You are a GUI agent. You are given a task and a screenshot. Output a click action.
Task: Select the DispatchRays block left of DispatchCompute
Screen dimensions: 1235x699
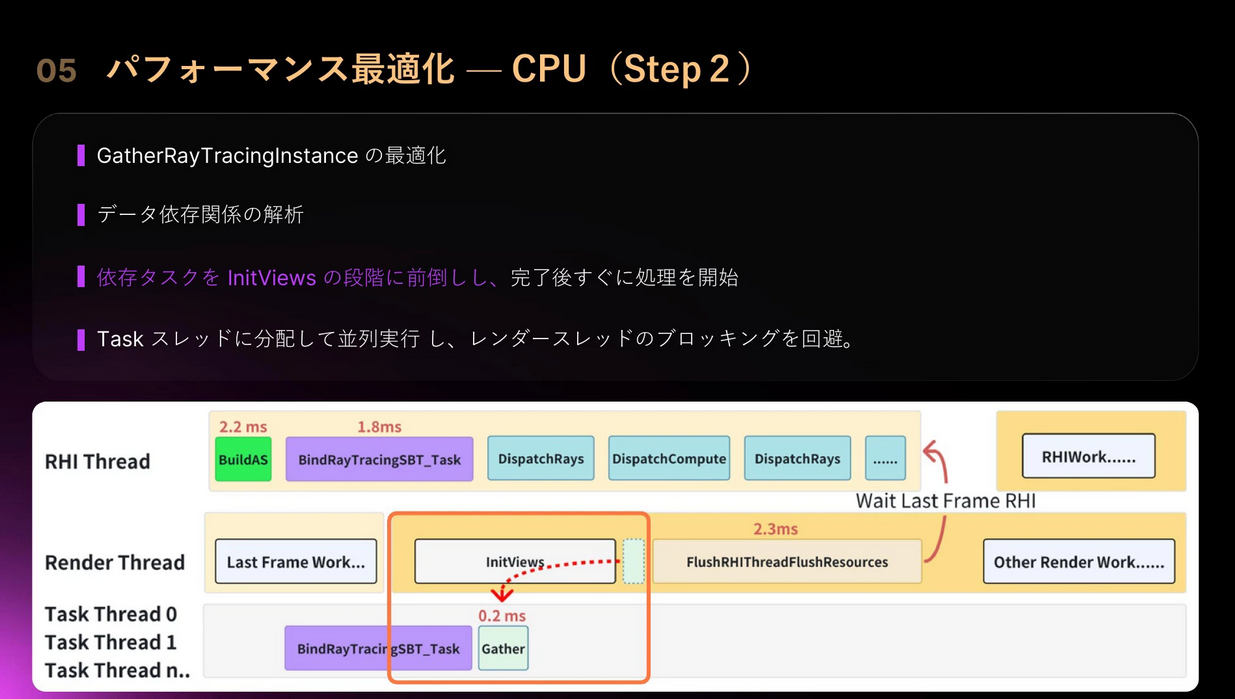pyautogui.click(x=541, y=459)
